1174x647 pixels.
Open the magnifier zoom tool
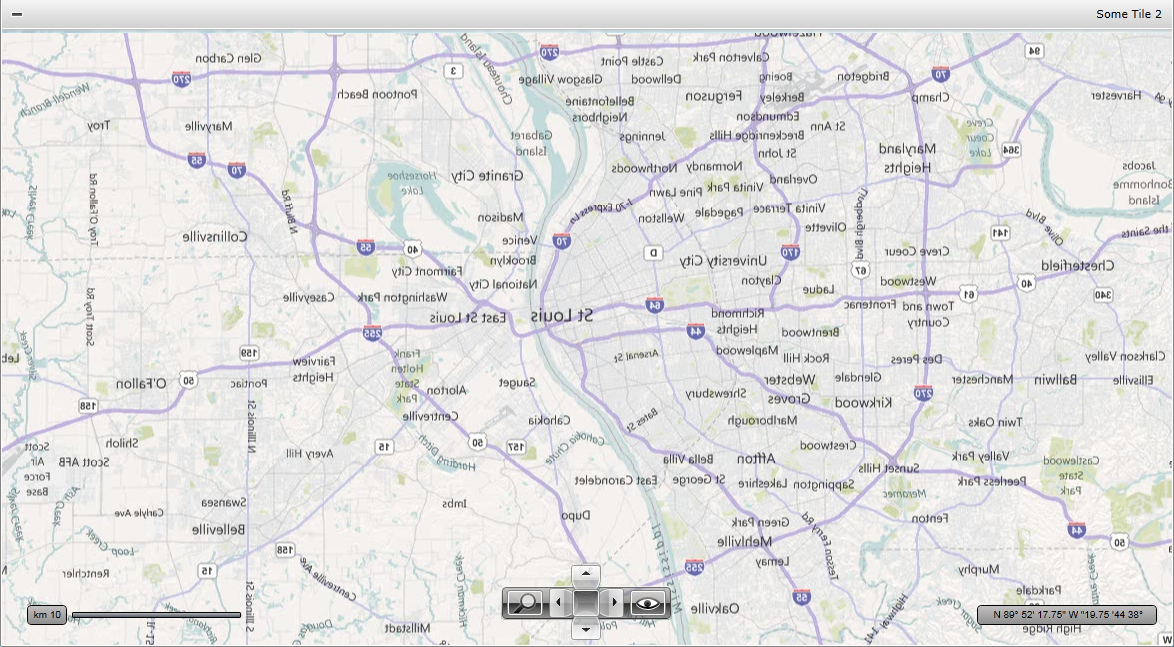(524, 602)
